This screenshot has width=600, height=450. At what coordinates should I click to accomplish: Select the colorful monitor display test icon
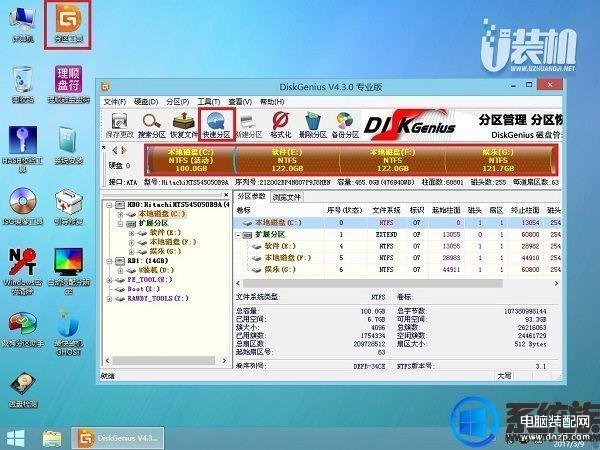(68, 271)
